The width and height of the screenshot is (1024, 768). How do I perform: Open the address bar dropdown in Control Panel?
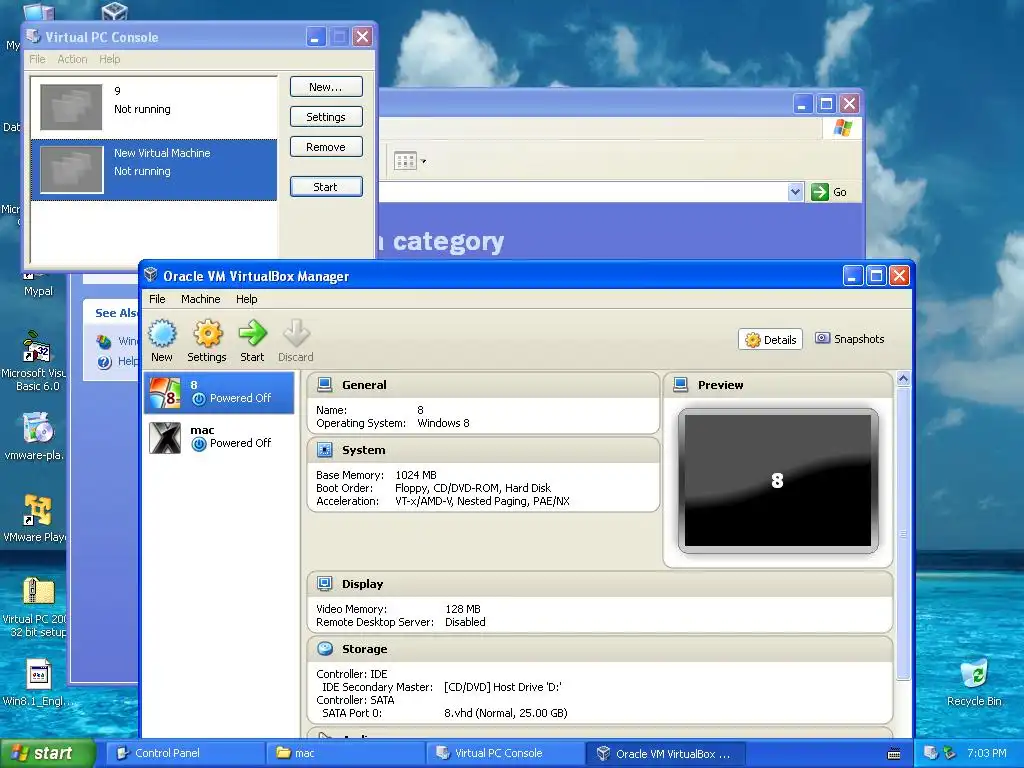tap(795, 192)
